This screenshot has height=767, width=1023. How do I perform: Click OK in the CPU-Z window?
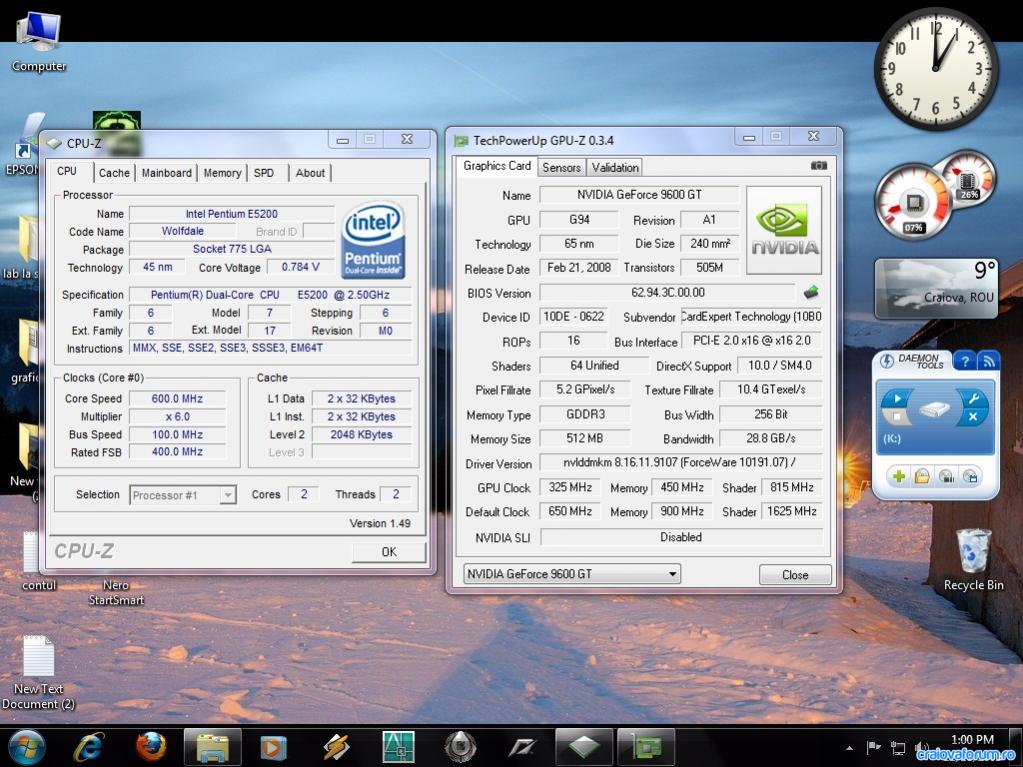tap(389, 552)
